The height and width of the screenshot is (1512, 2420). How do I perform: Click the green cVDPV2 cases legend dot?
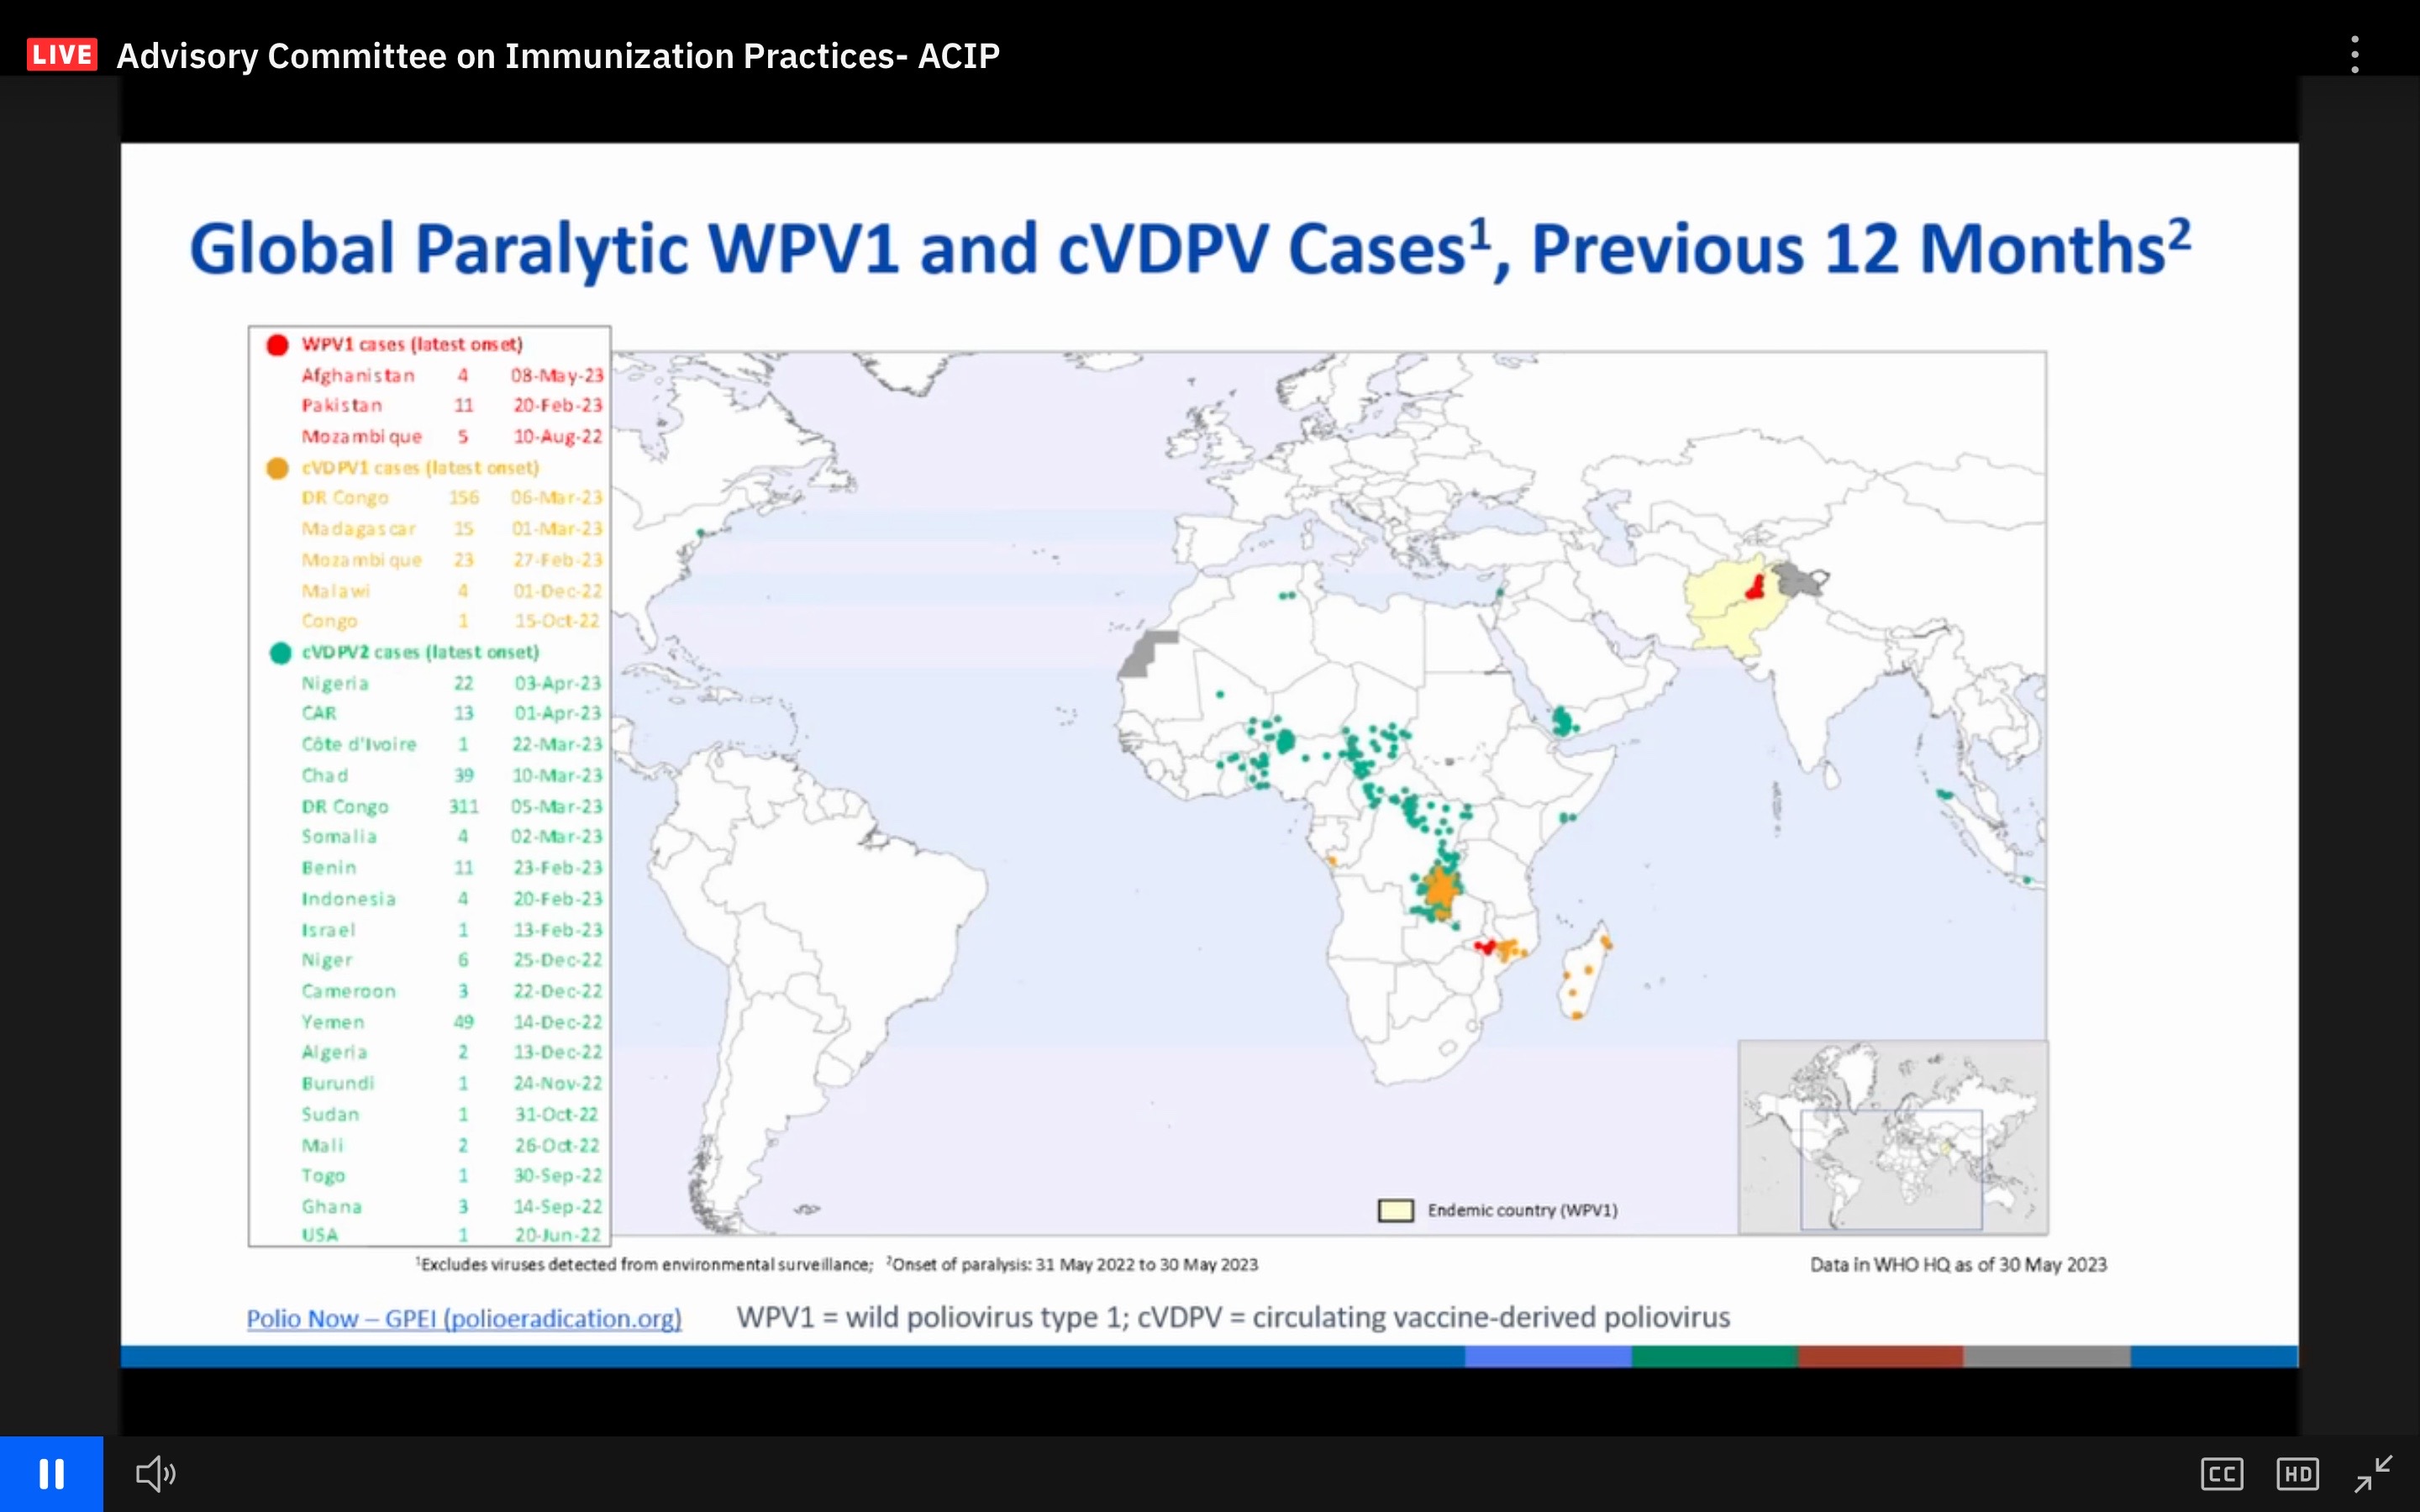[280, 653]
